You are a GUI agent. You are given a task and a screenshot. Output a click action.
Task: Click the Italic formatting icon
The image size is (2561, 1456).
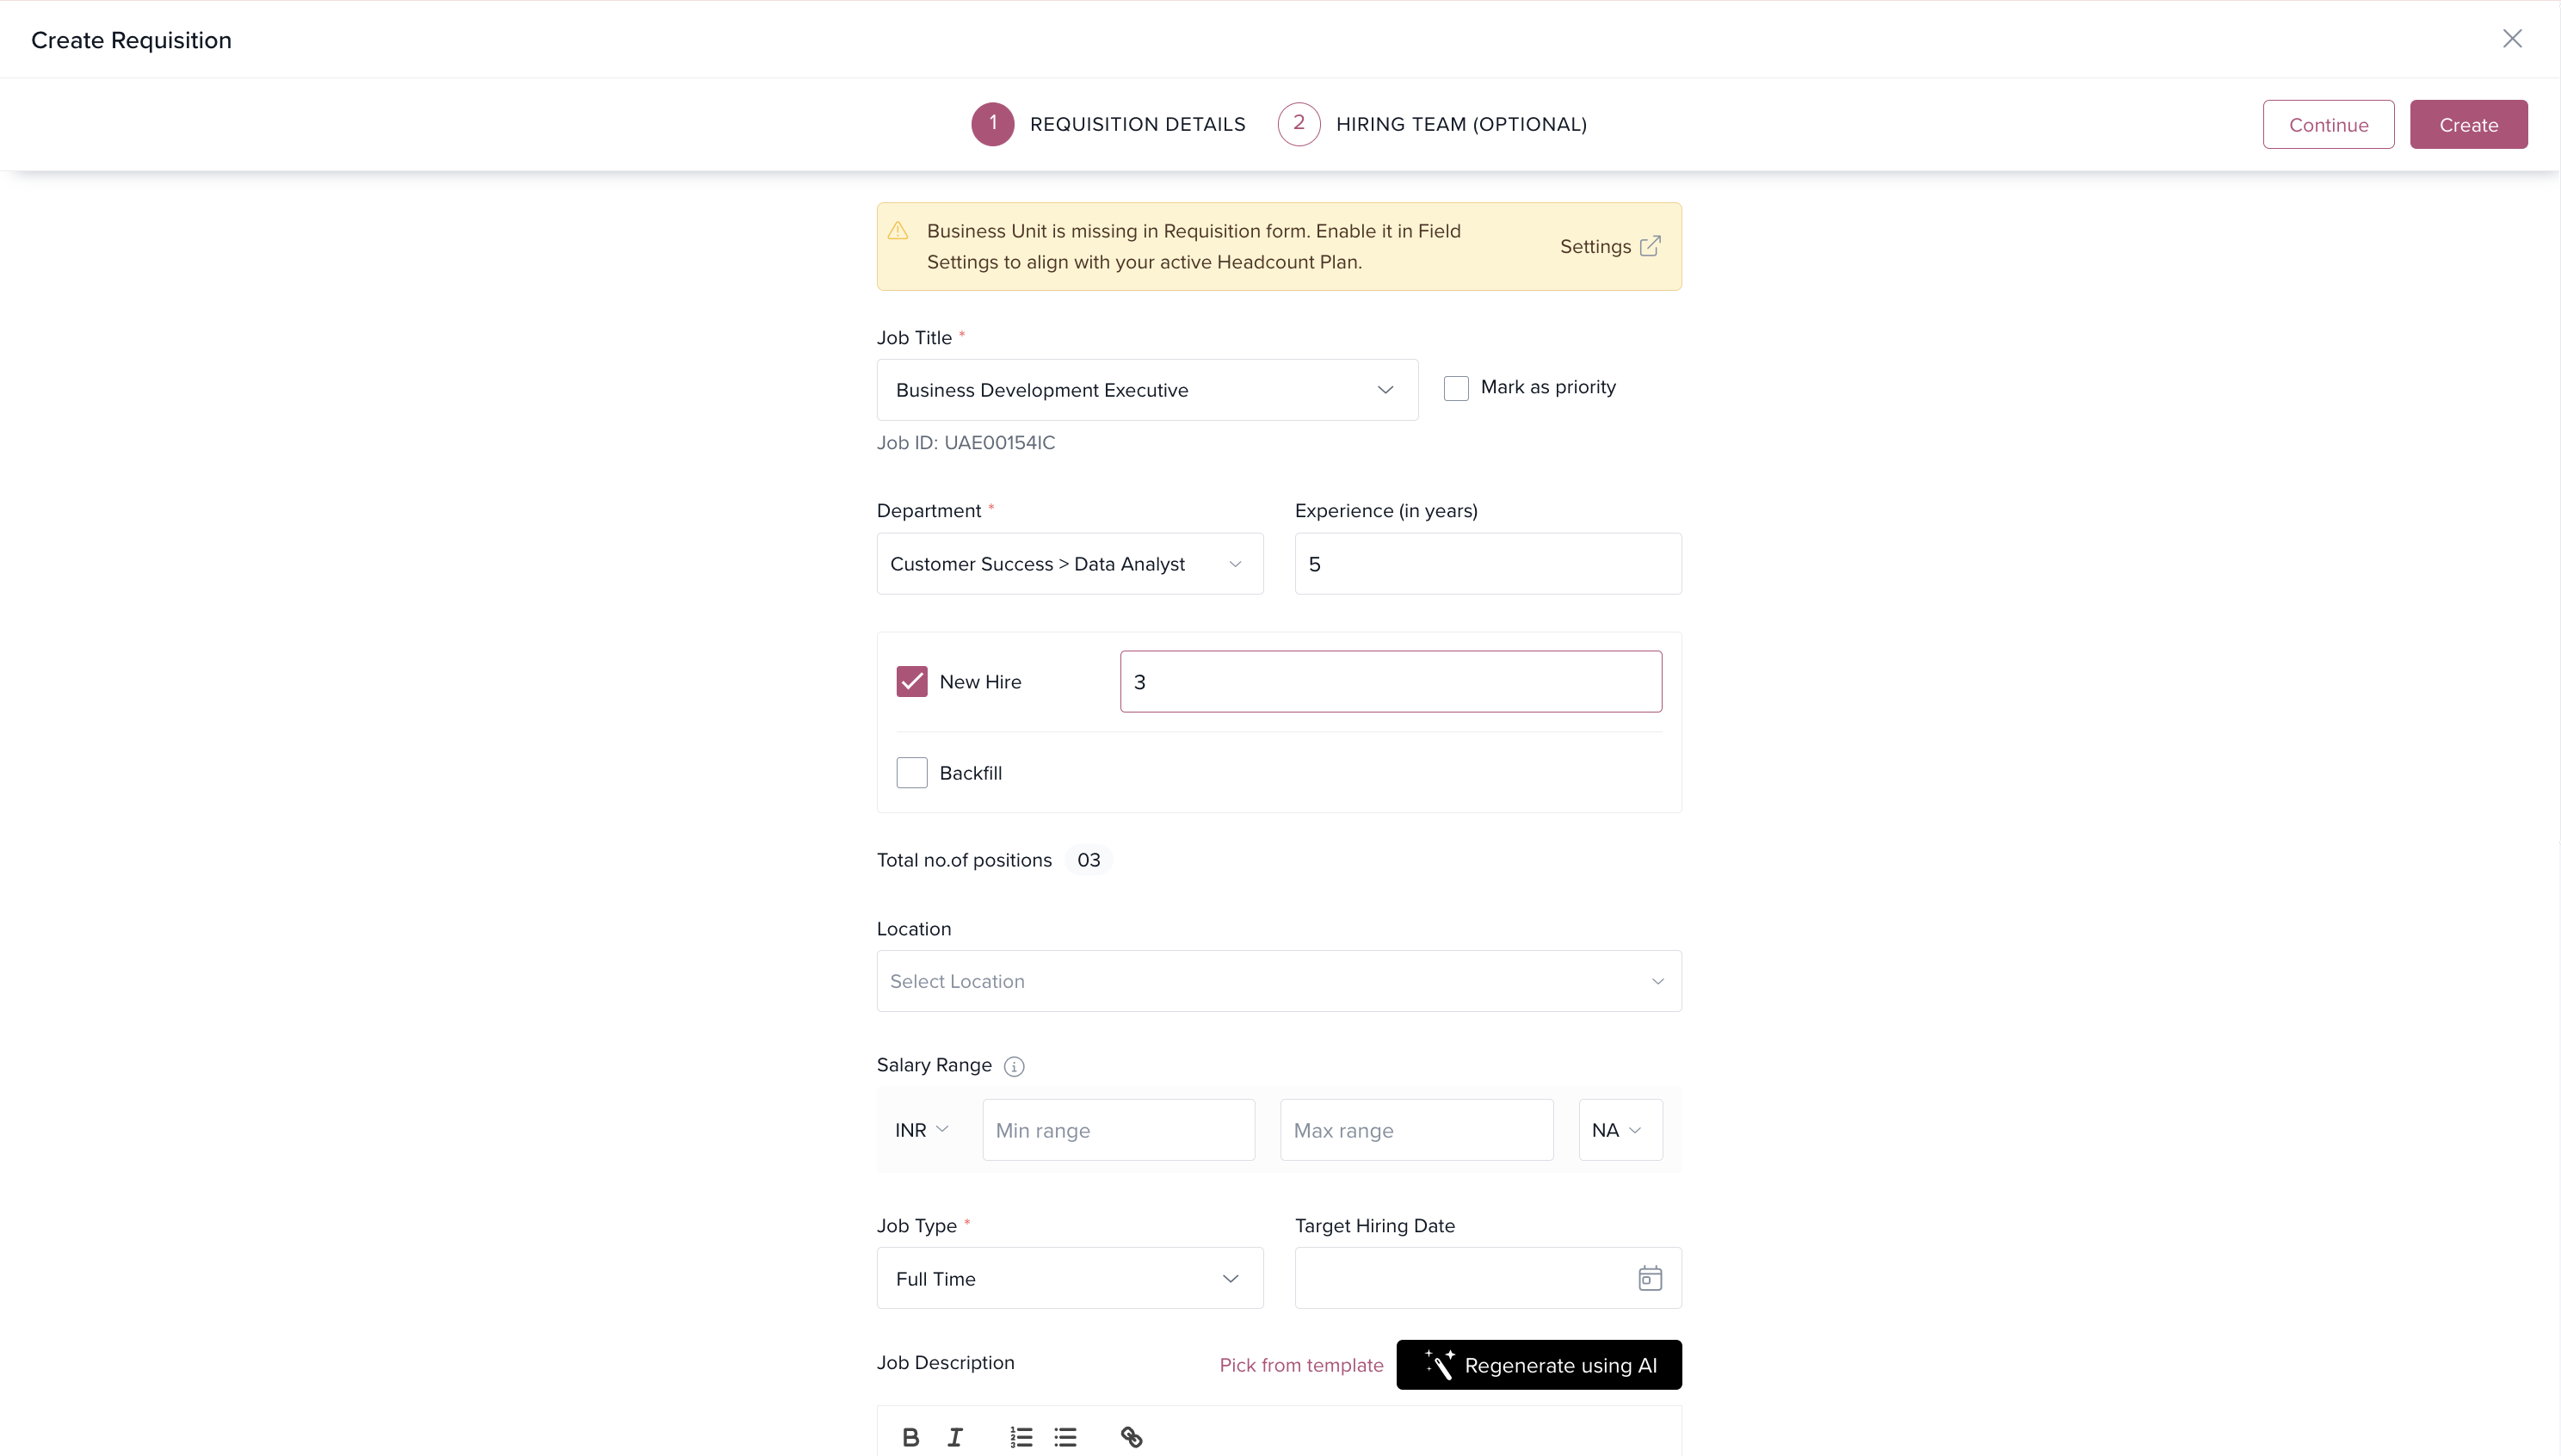[955, 1437]
